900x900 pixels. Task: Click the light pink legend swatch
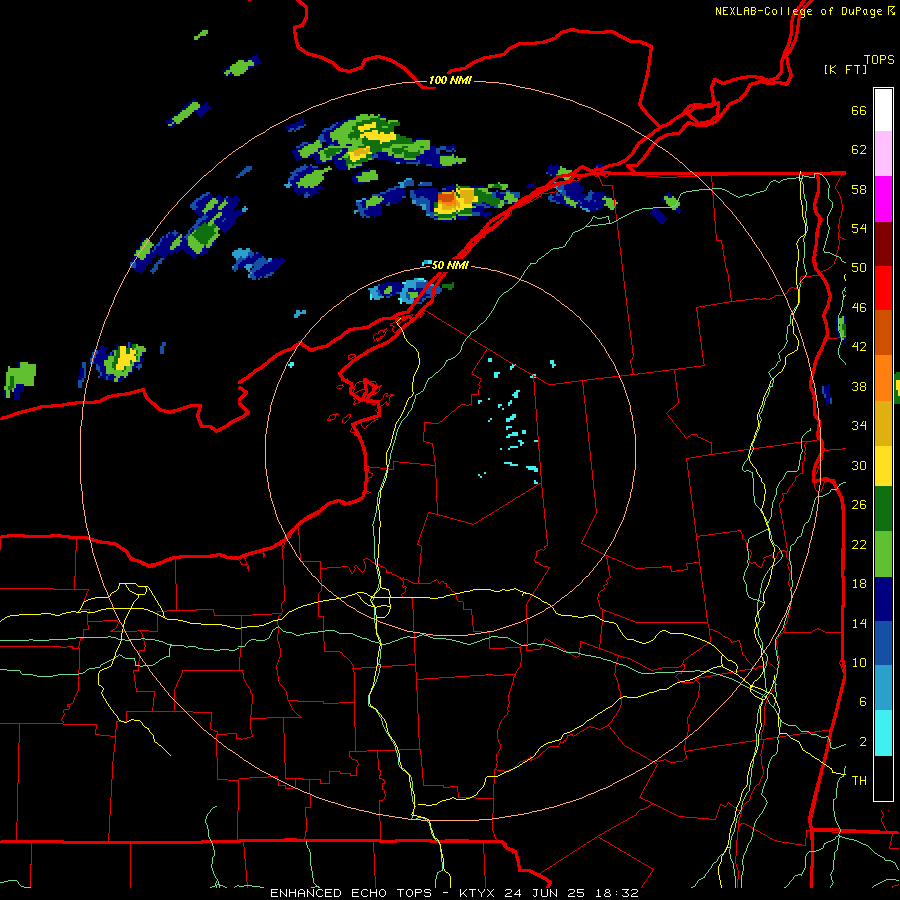883,154
